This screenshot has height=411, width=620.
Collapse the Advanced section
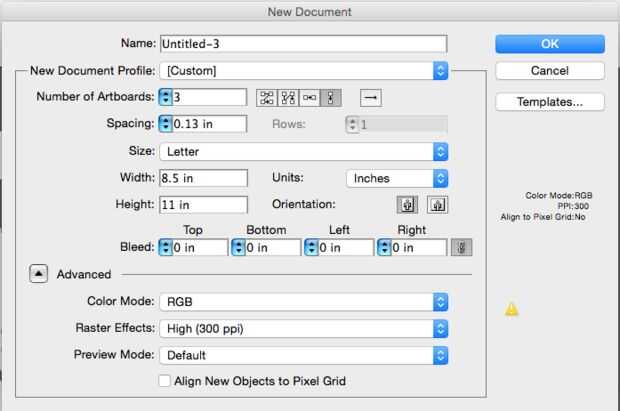pyautogui.click(x=38, y=274)
